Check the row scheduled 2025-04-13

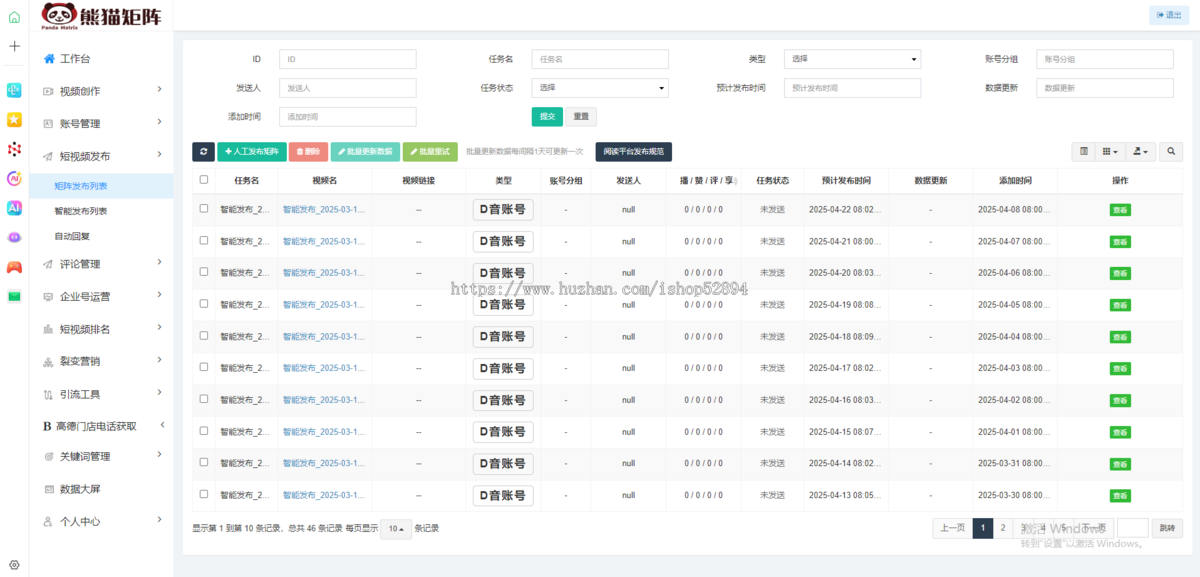coord(204,494)
